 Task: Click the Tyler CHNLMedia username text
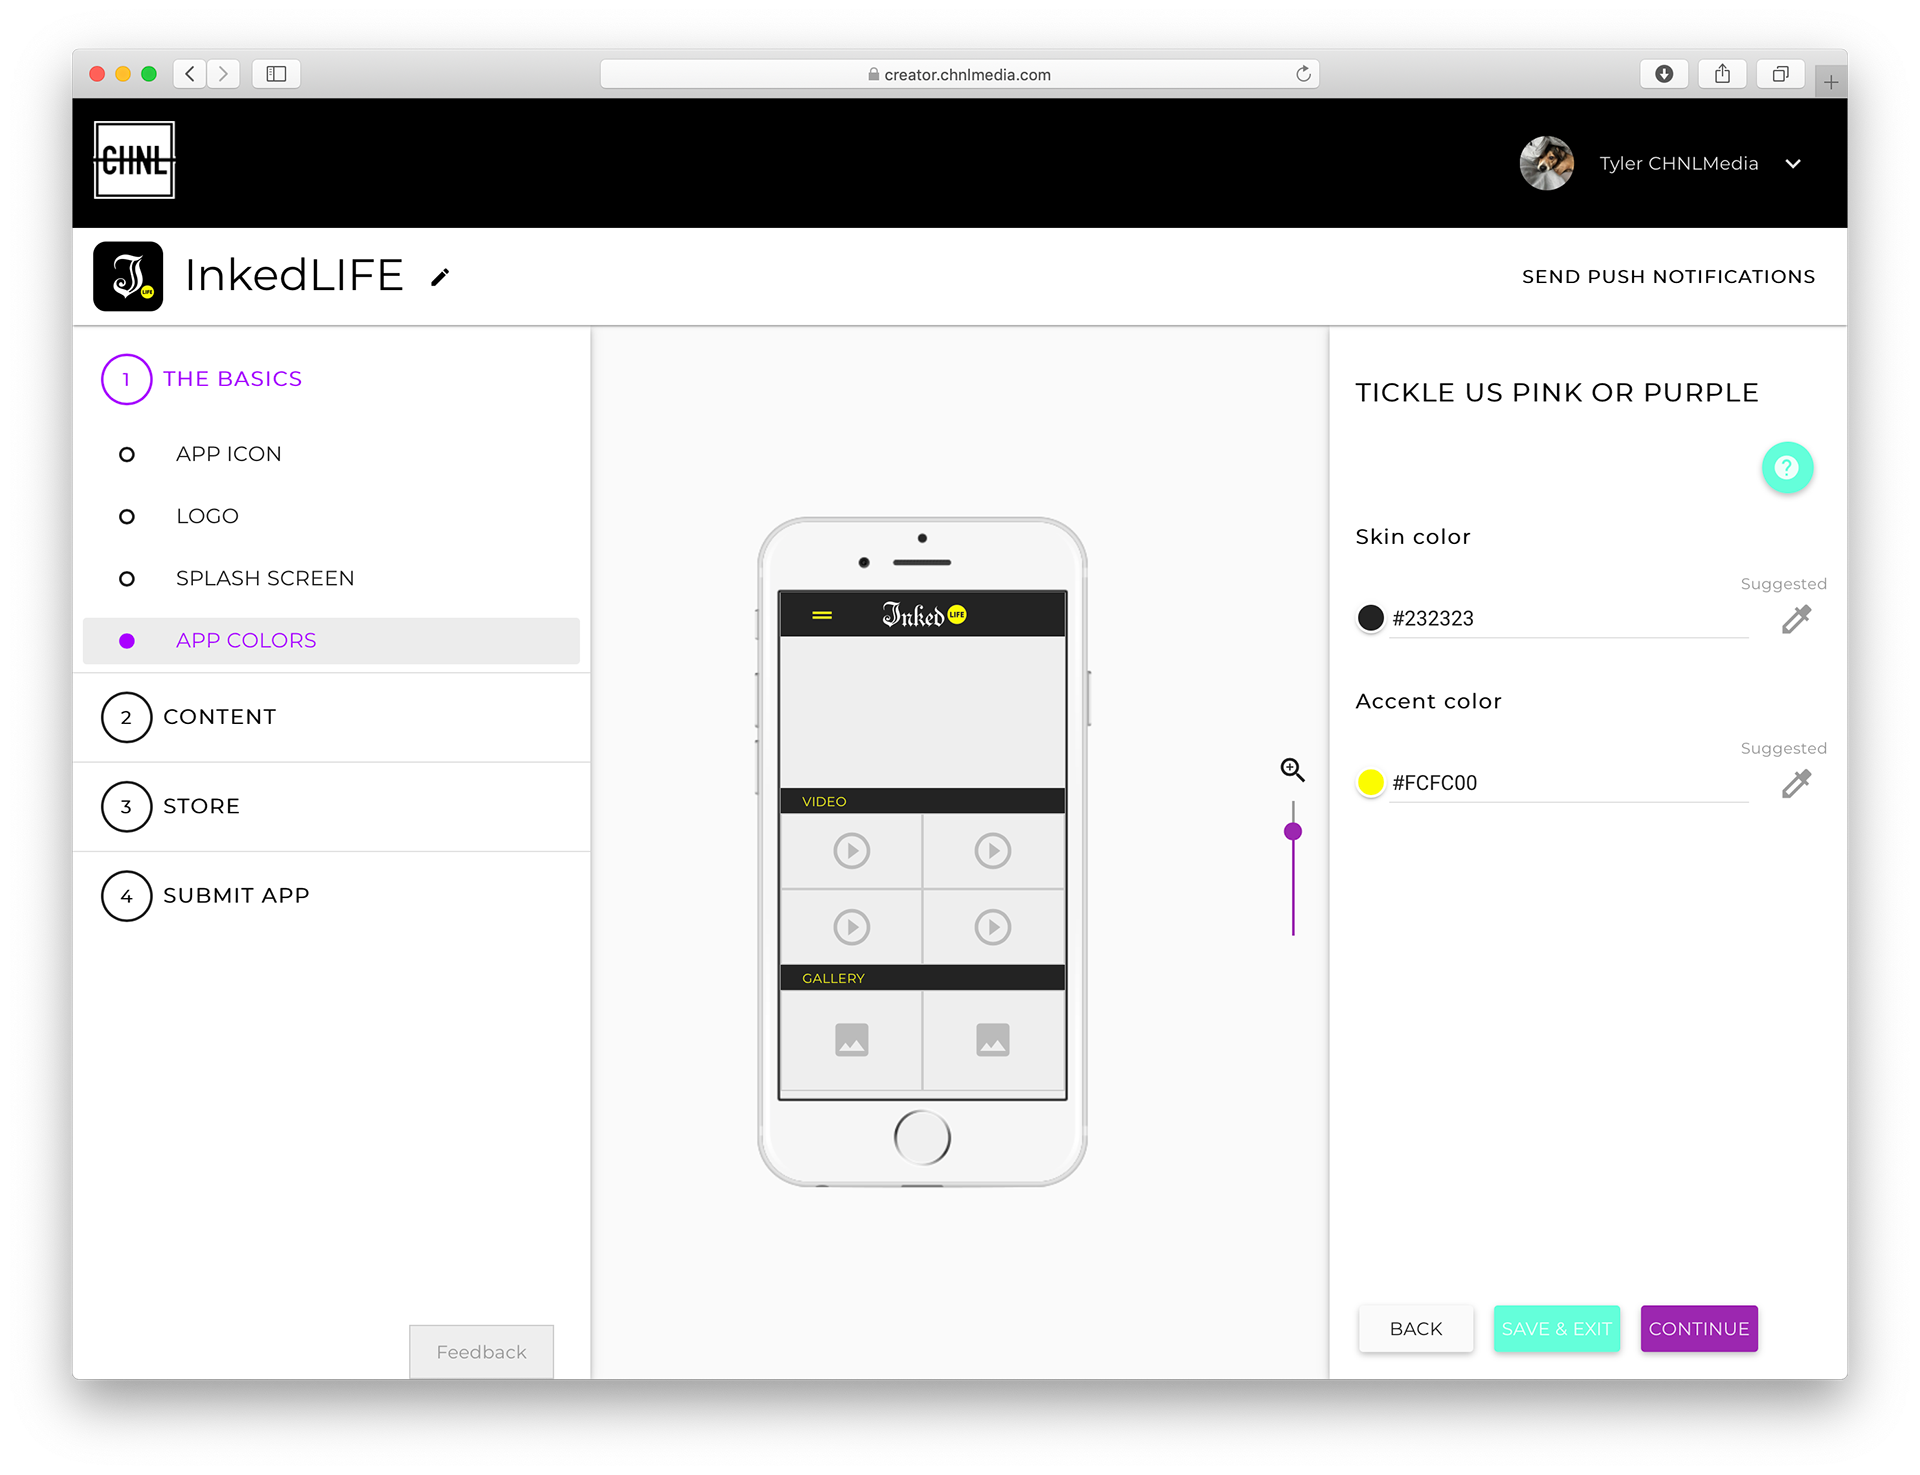pyautogui.click(x=1678, y=163)
